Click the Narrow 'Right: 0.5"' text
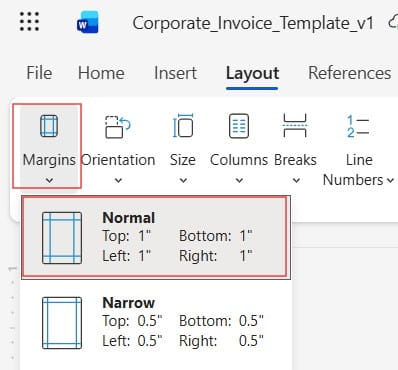This screenshot has width=398, height=370. tap(221, 341)
